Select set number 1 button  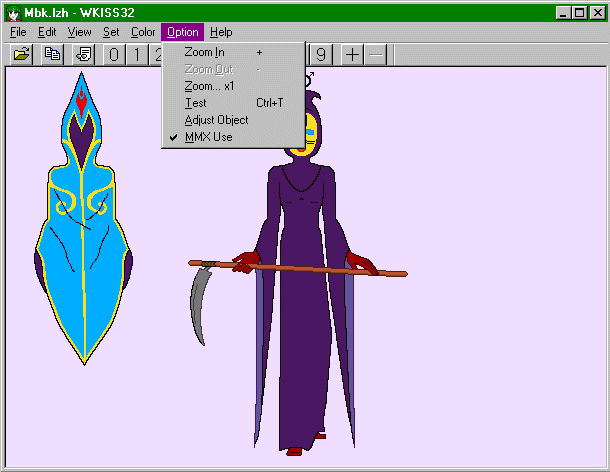click(136, 54)
